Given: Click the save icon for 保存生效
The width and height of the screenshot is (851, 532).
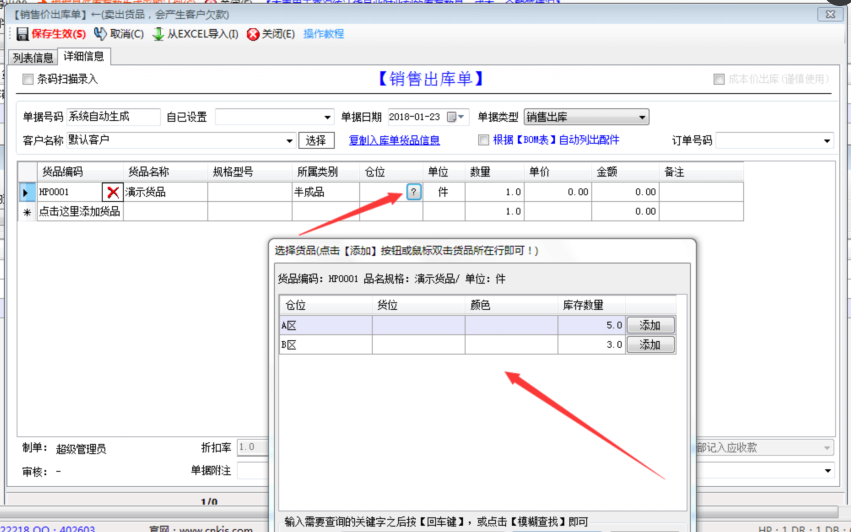Looking at the screenshot, I should tap(22, 34).
